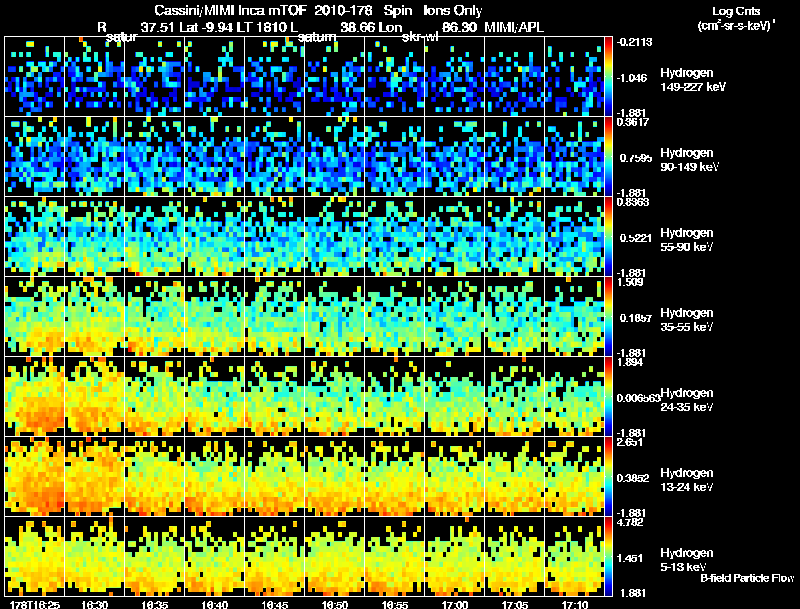Click the 1.509 colorbar value
Viewport: 800px width, 609px height.
pyautogui.click(x=630, y=282)
